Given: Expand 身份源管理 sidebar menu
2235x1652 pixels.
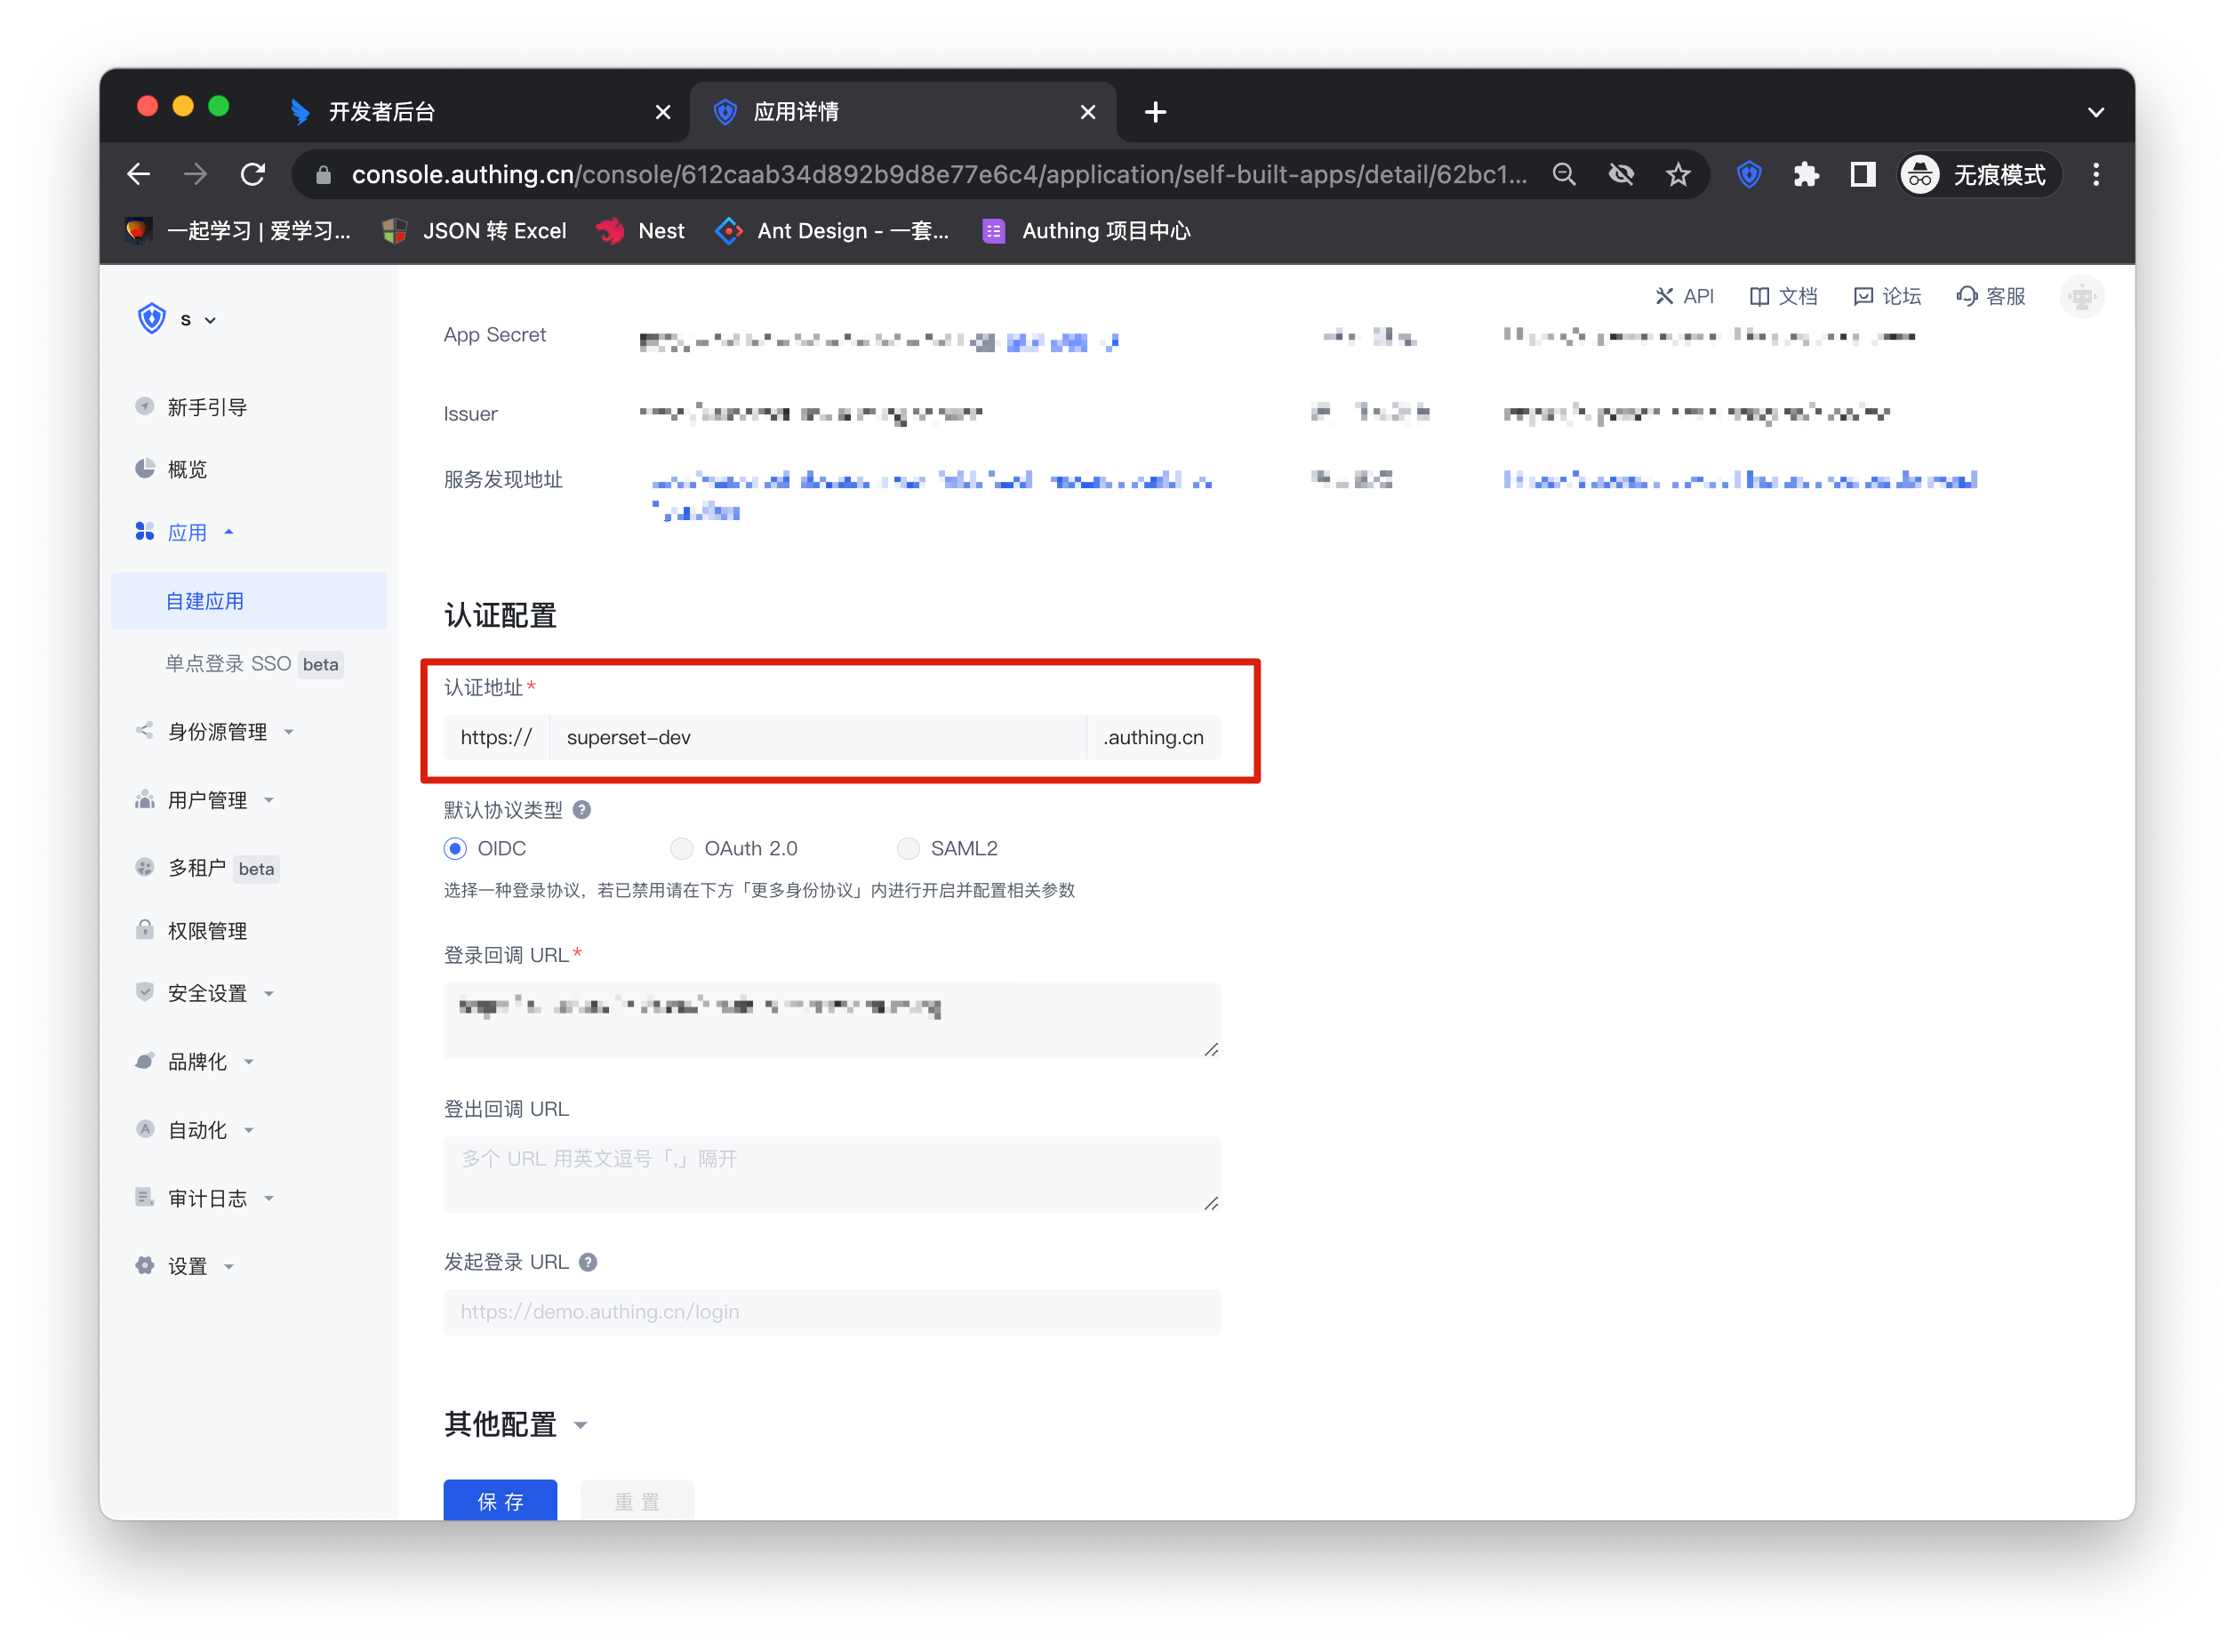Looking at the screenshot, I should 217,732.
